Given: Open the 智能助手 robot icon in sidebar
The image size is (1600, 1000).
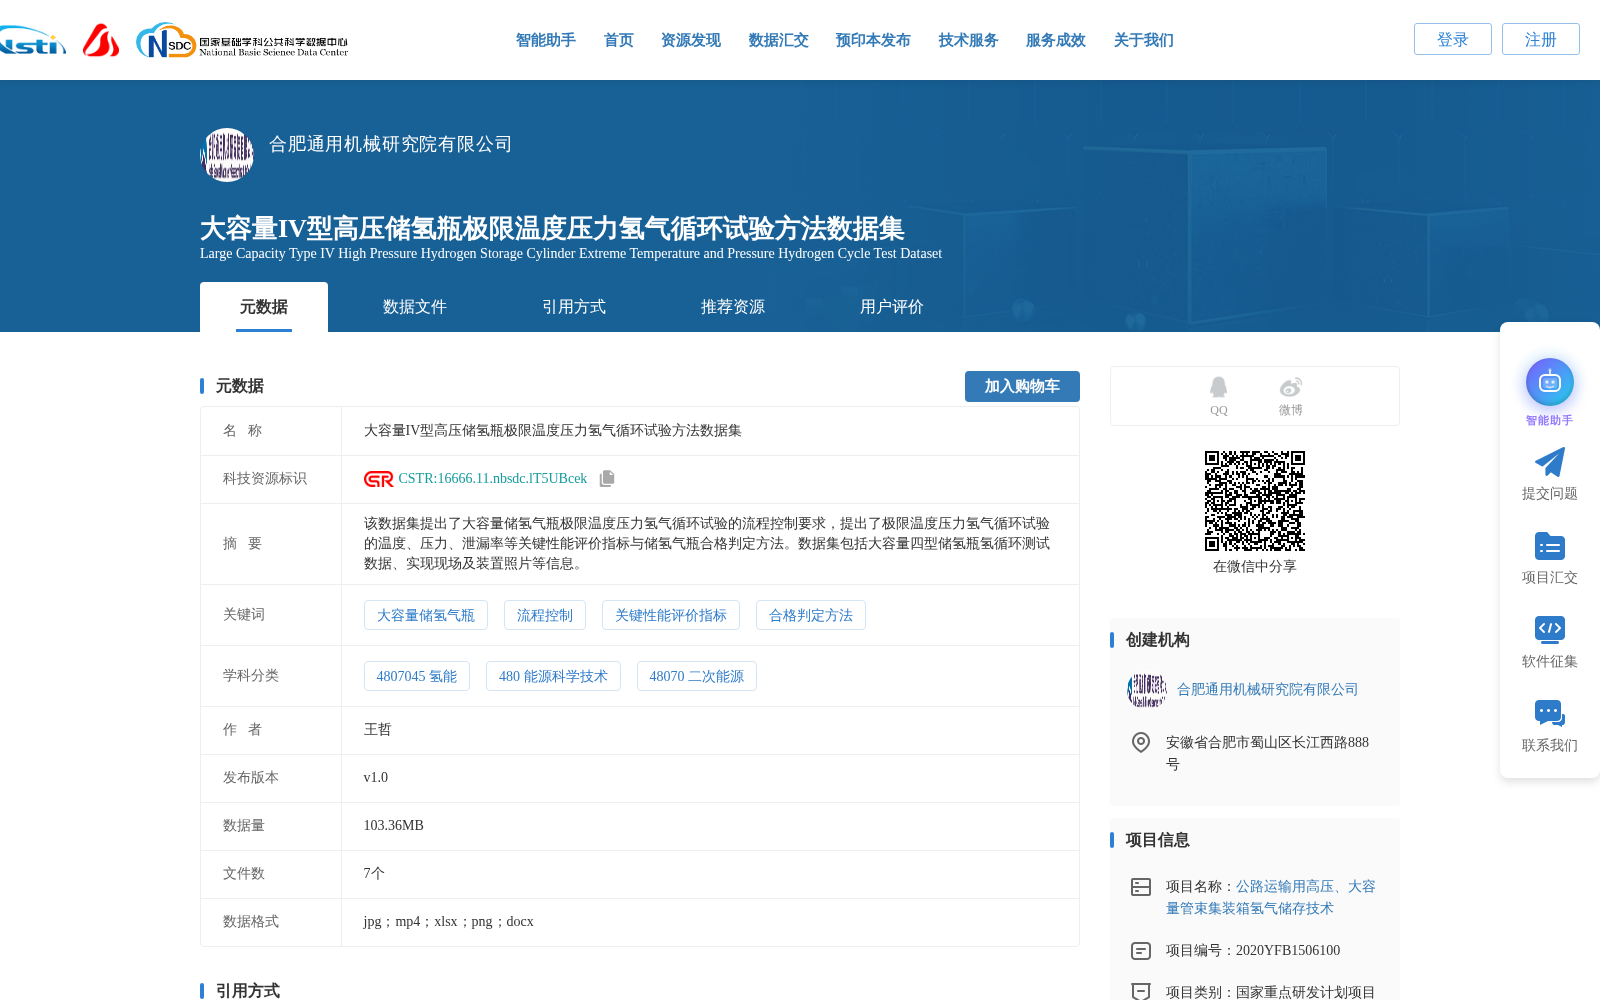Looking at the screenshot, I should click(x=1549, y=382).
